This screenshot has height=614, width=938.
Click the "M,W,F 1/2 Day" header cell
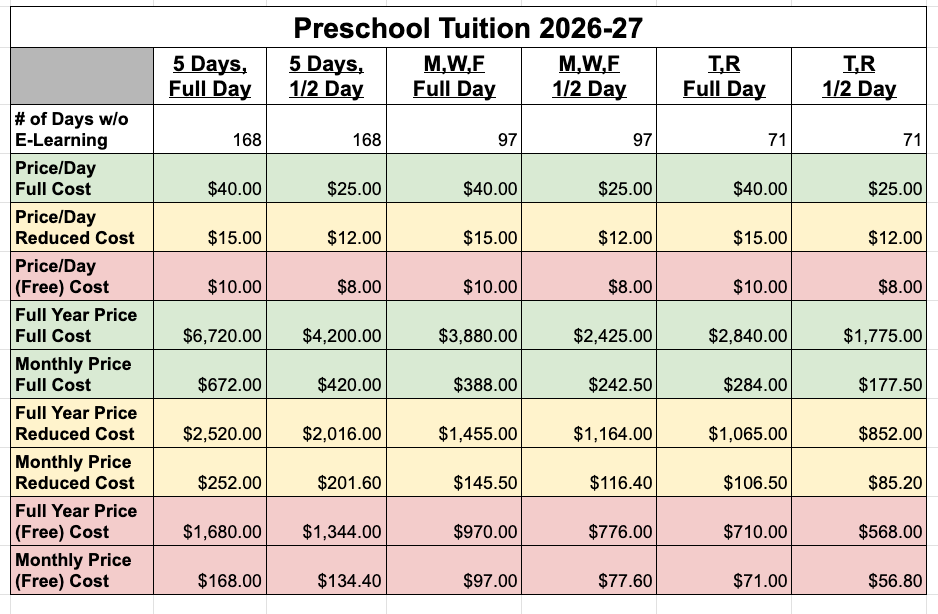pyautogui.click(x=589, y=76)
